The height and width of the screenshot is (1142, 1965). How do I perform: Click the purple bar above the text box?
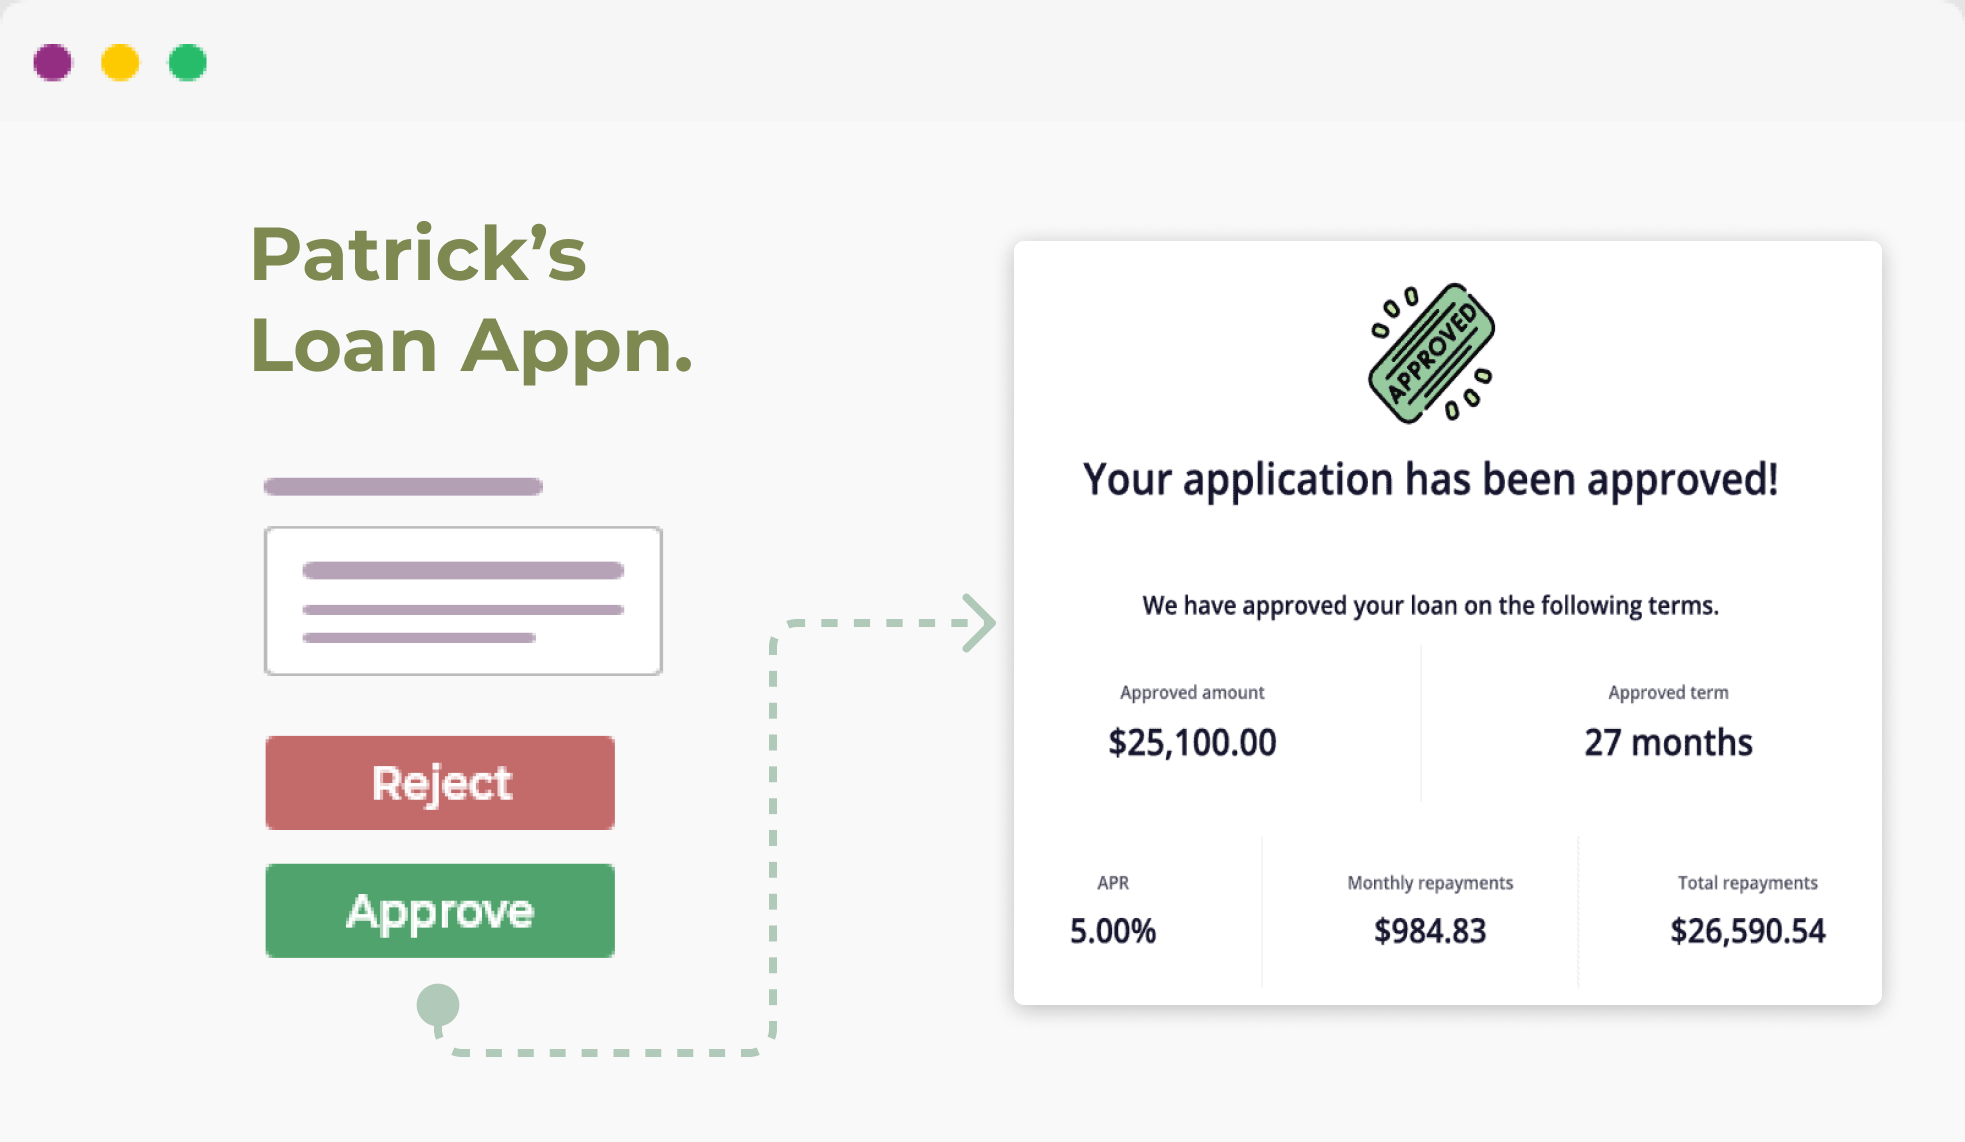403,487
